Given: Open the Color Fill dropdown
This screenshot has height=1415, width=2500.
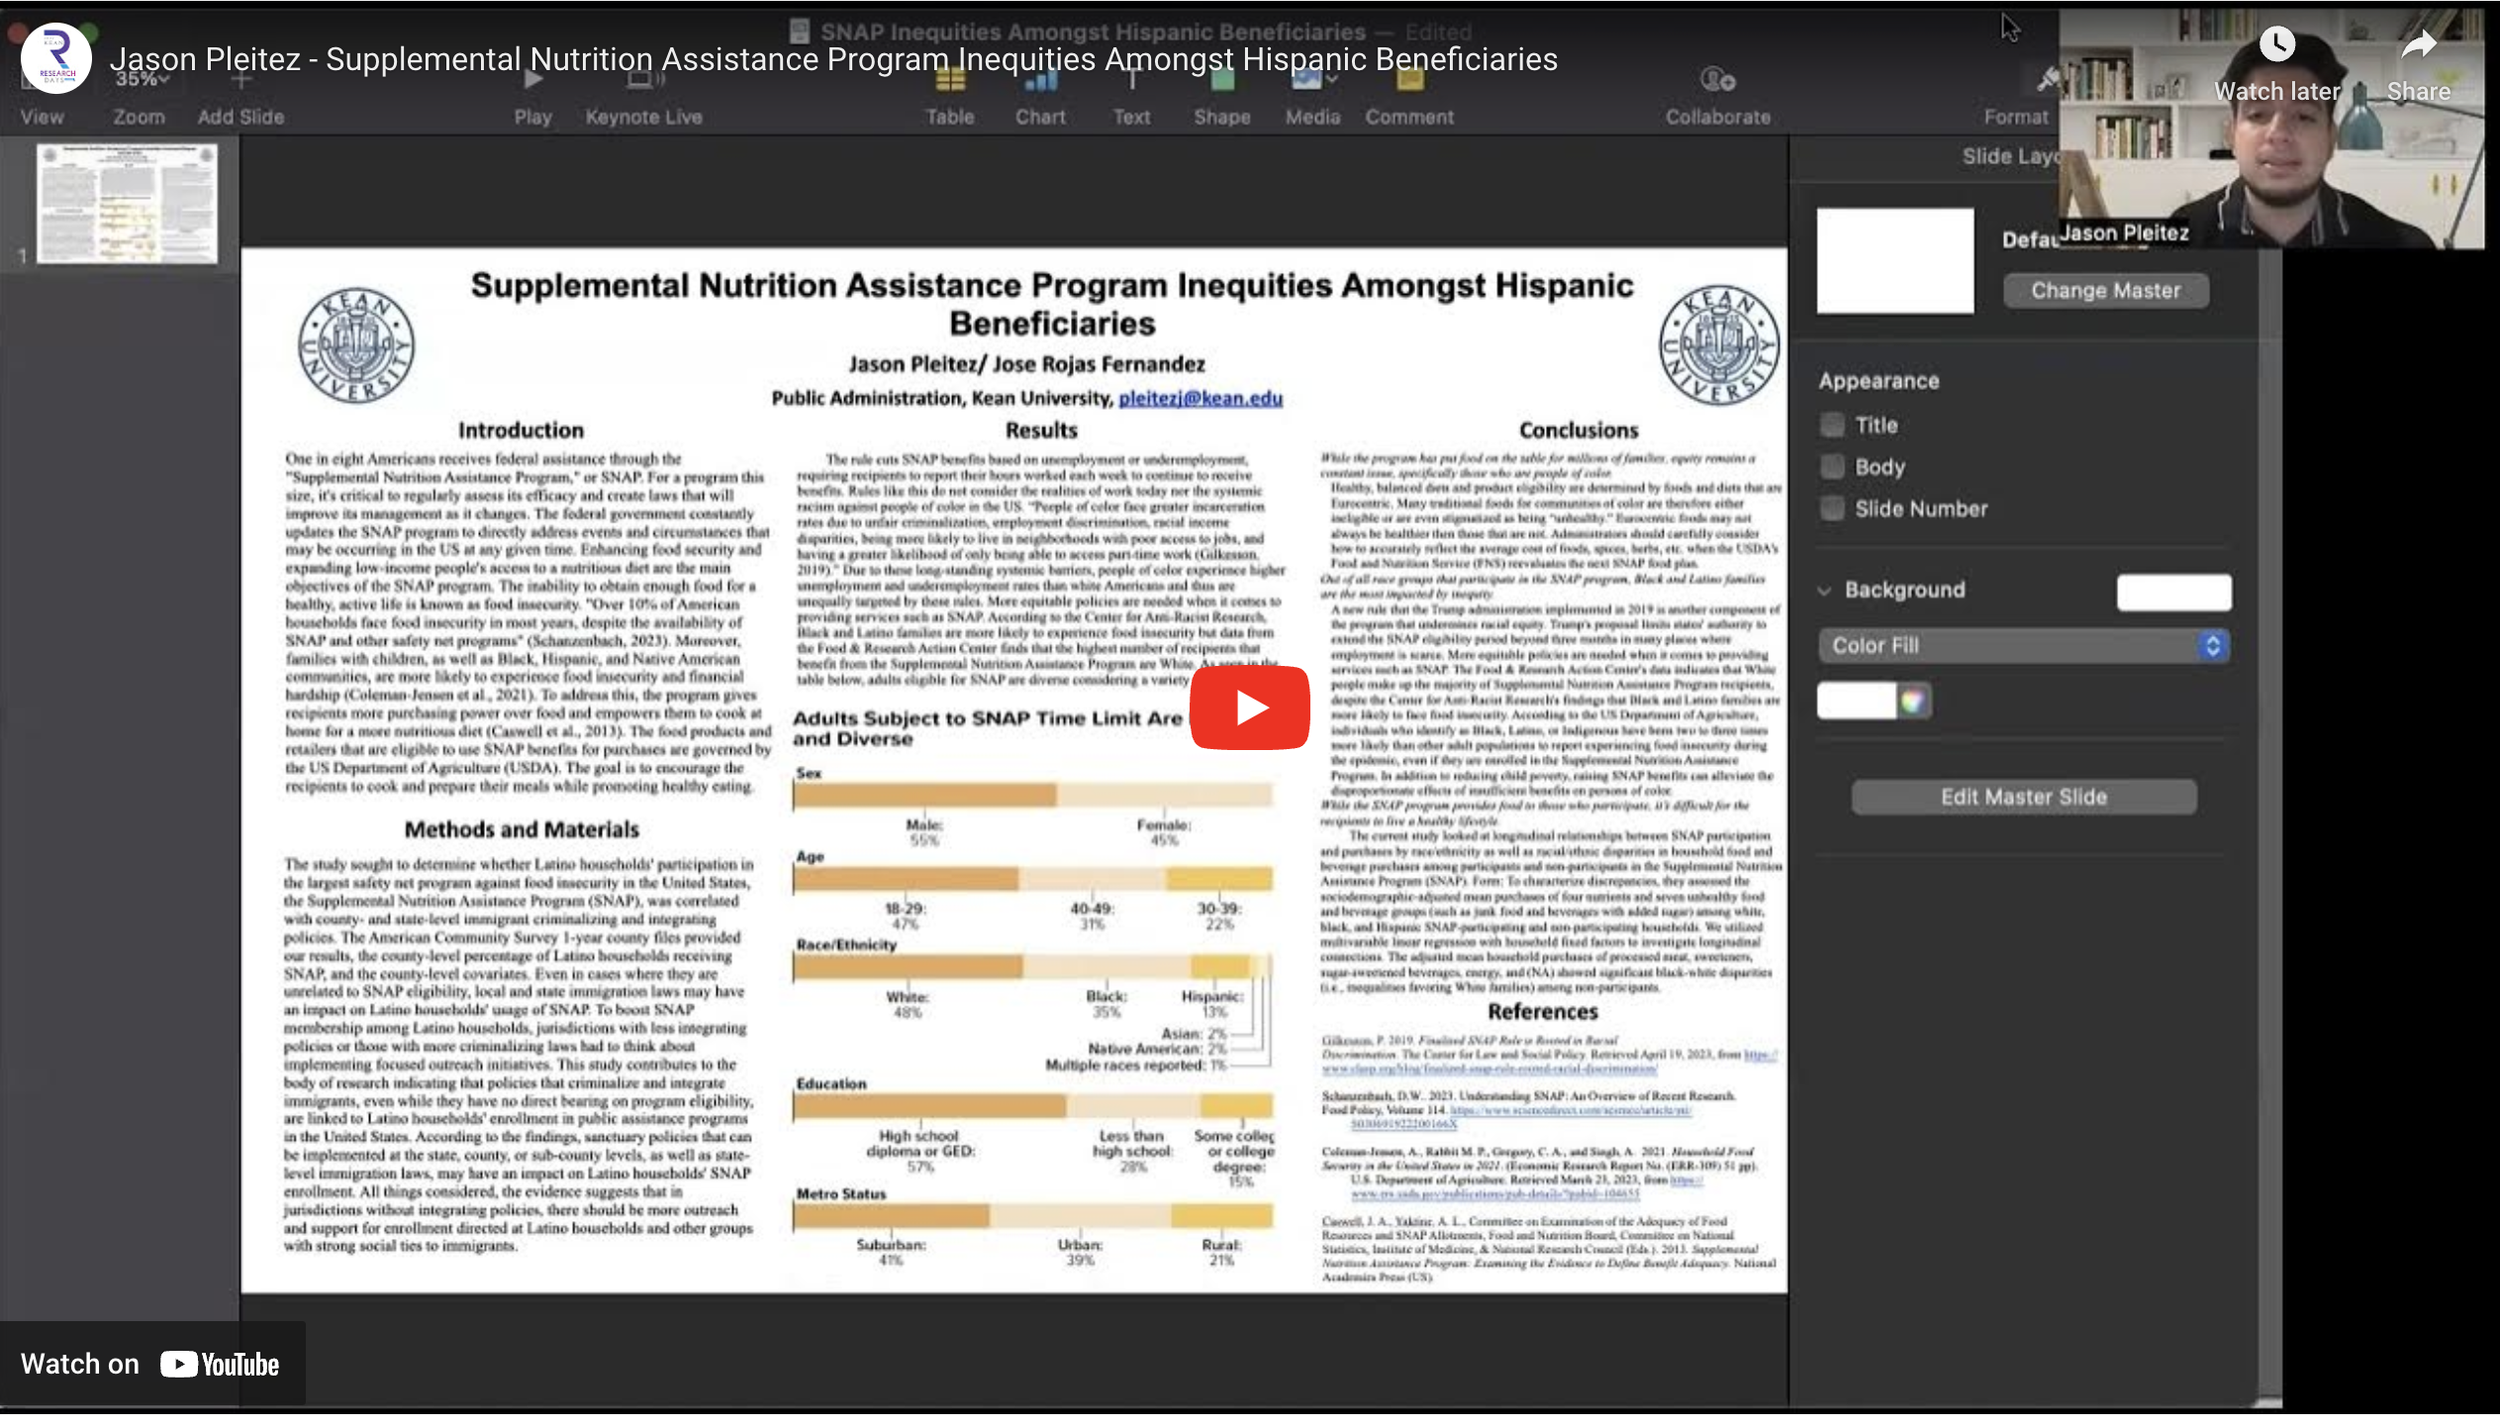Looking at the screenshot, I should 2023,646.
